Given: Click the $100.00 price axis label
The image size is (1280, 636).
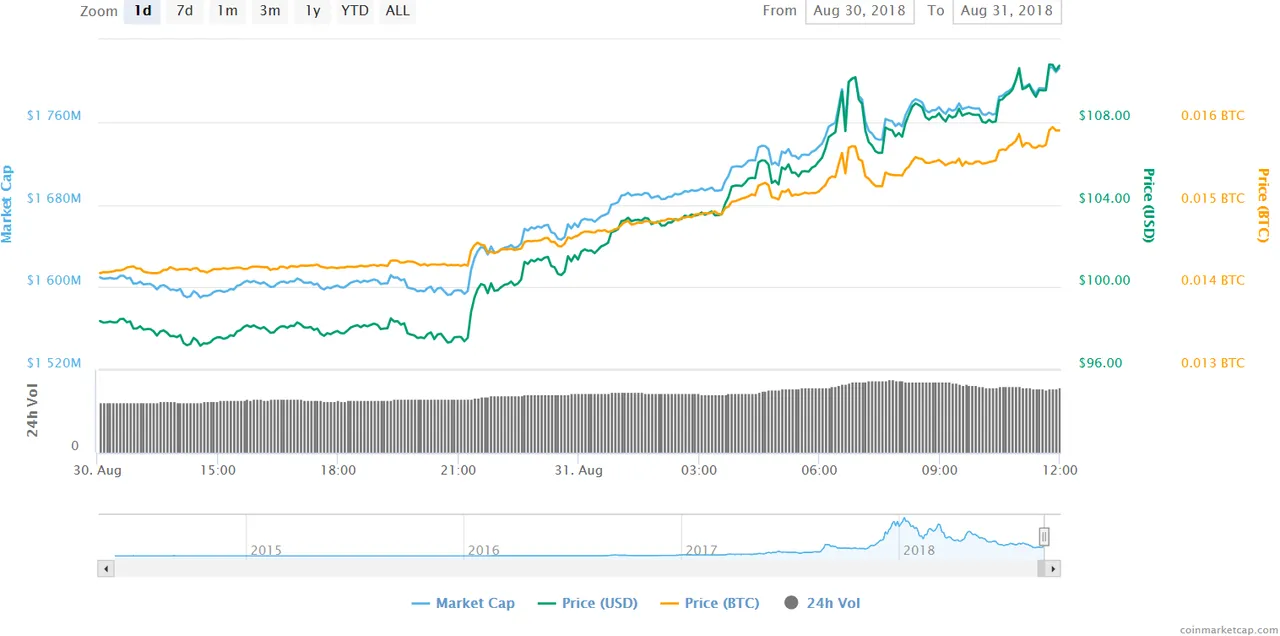Looking at the screenshot, I should tap(1104, 280).
